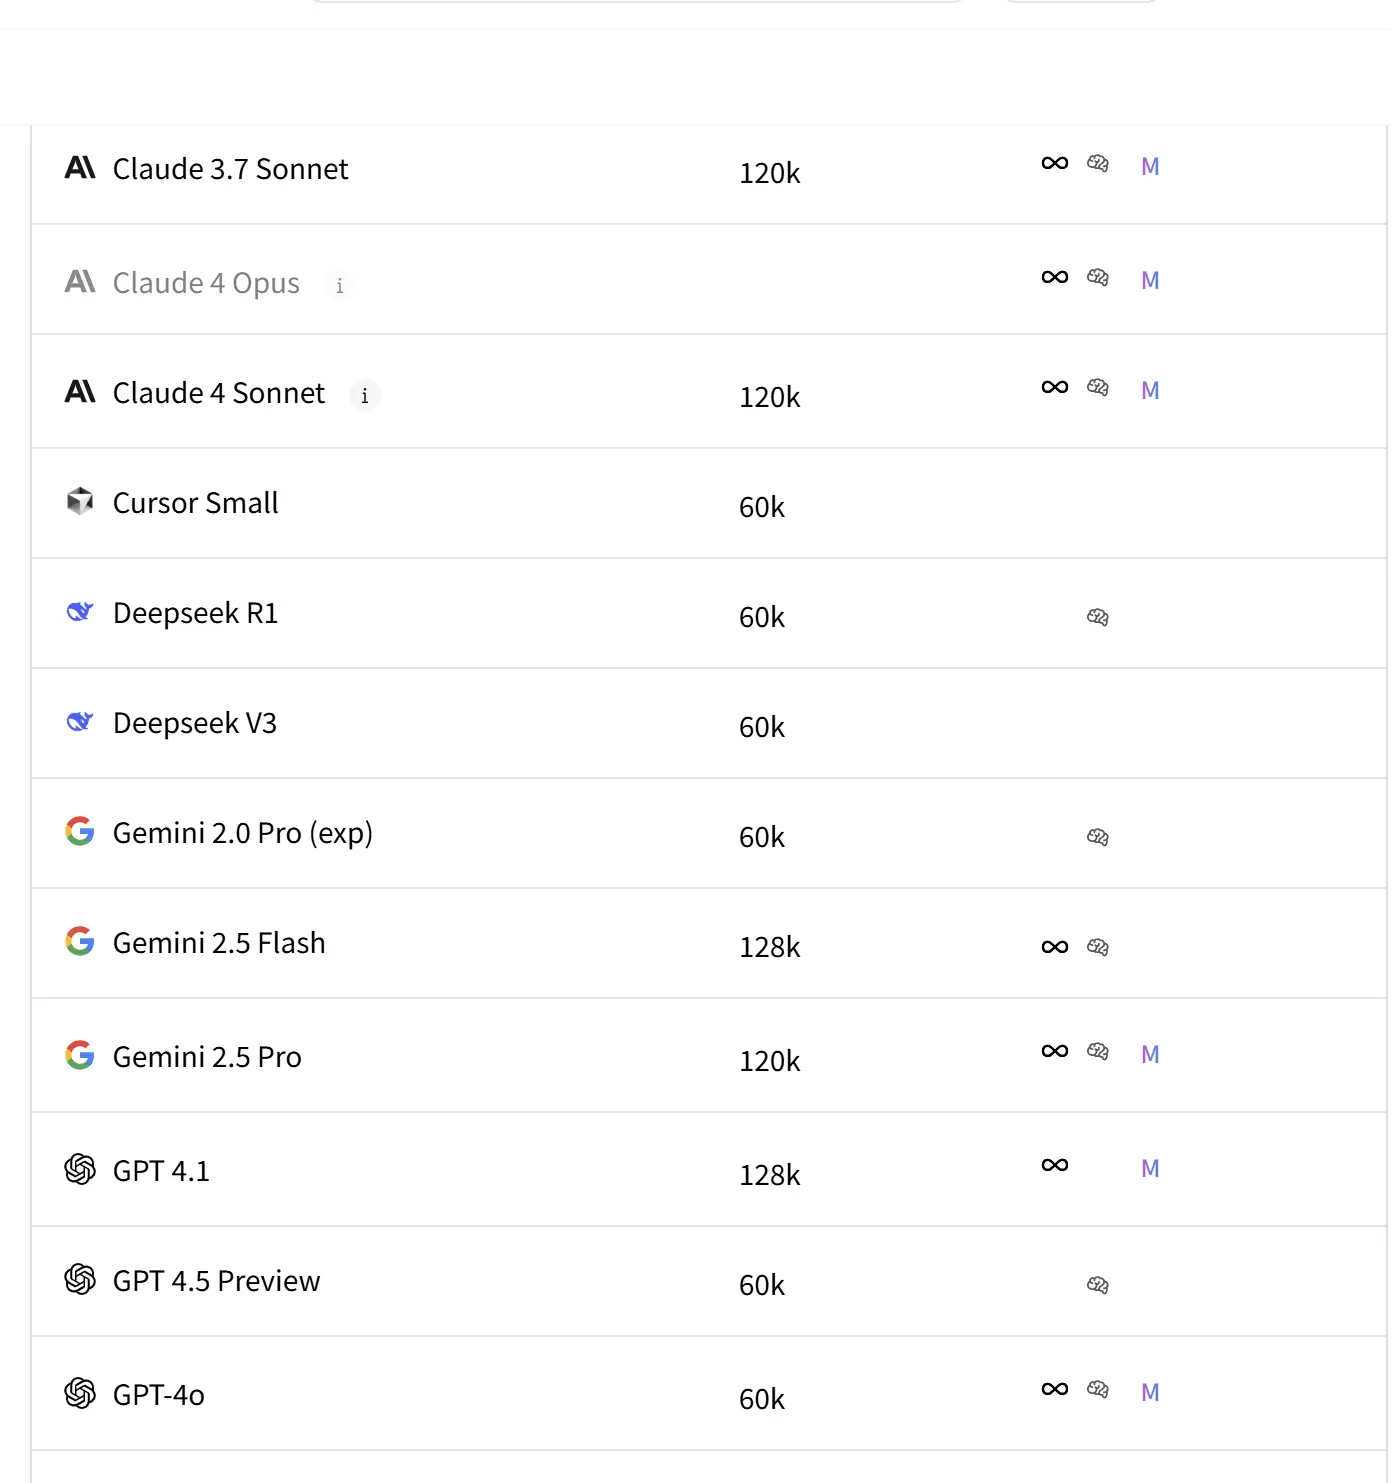This screenshot has width=1391, height=1483.
Task: Click the OpenAI logo beside GPT 4.1
Action: (80, 1169)
